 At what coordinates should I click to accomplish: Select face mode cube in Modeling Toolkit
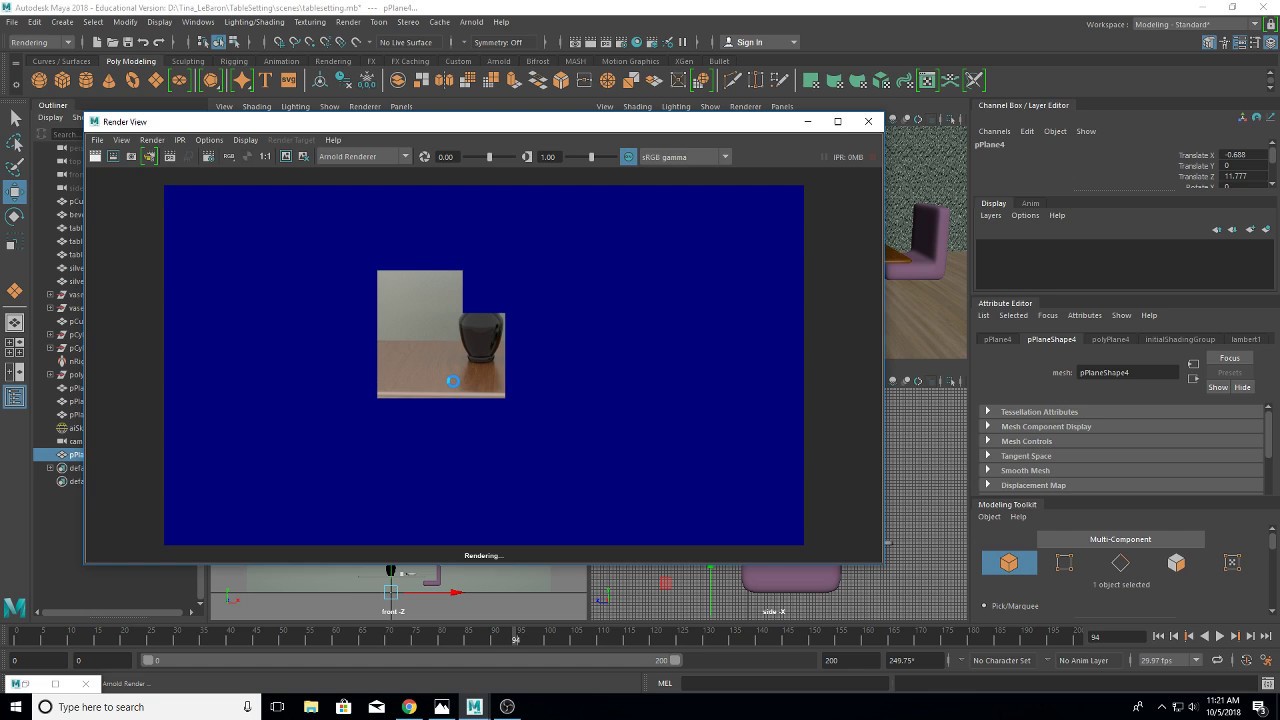1176,563
